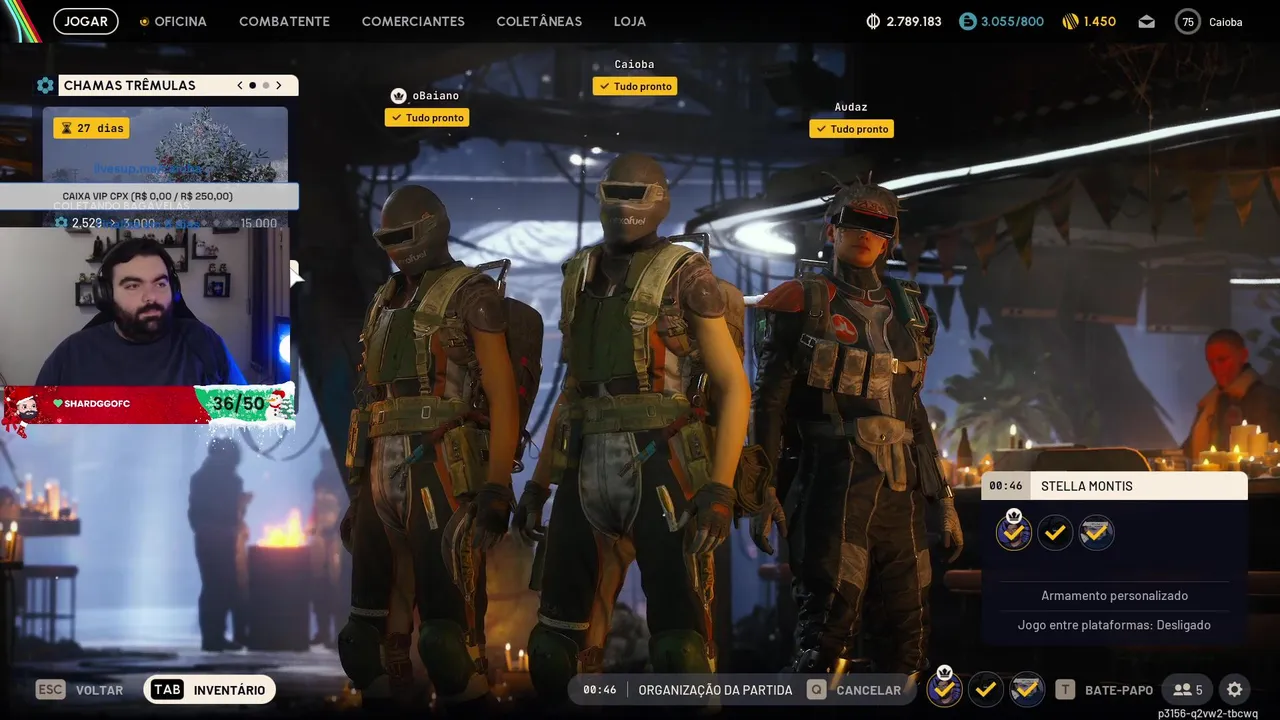Click middle ready checkmark in Stella Montis panel
The height and width of the screenshot is (720, 1280).
(x=1055, y=533)
